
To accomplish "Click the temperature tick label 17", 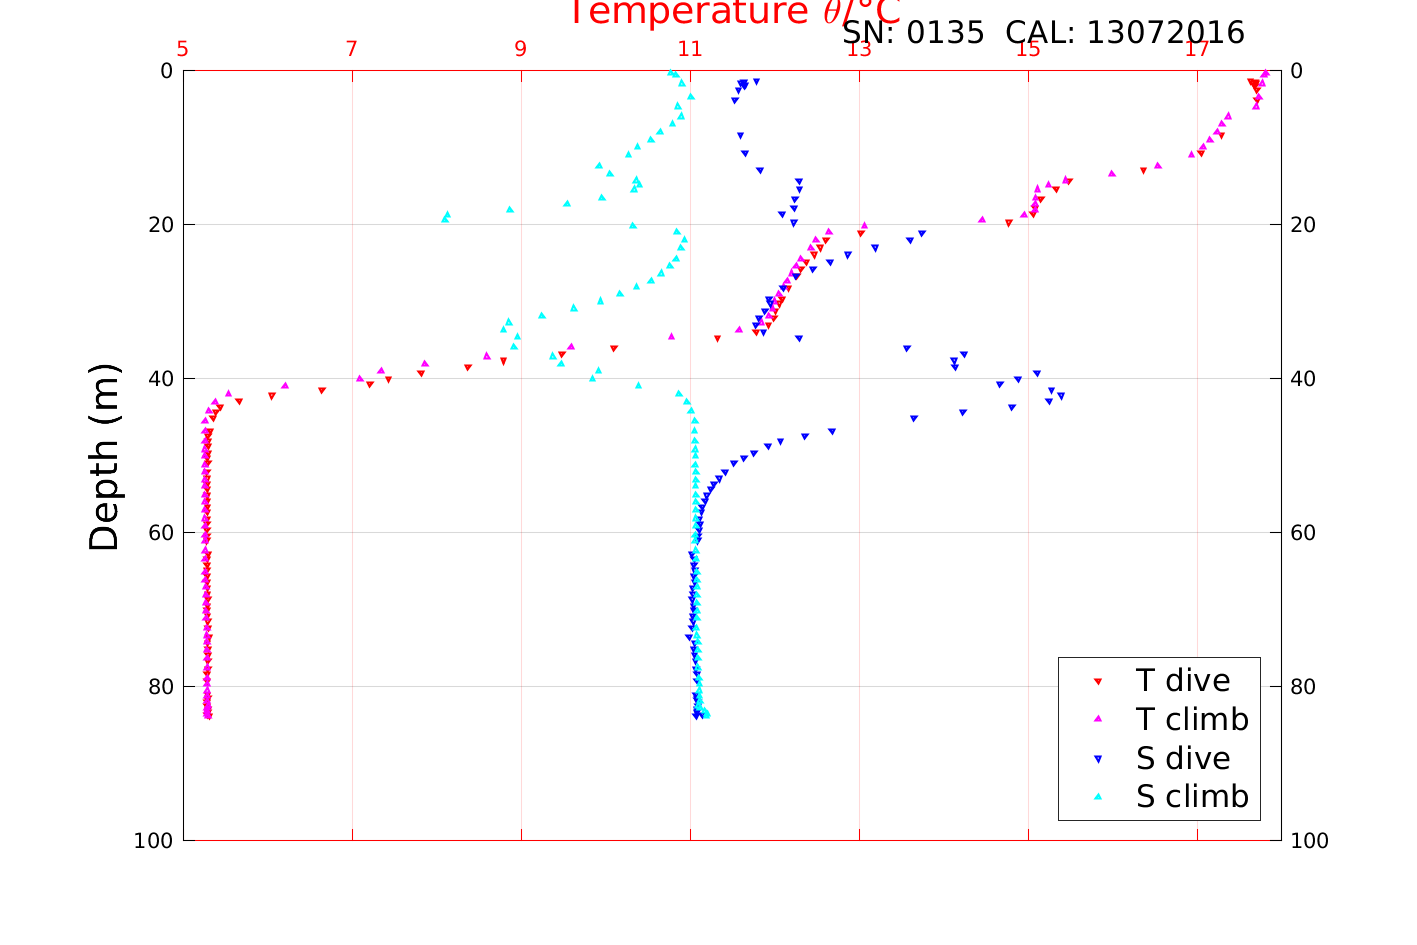I will point(1197,49).
